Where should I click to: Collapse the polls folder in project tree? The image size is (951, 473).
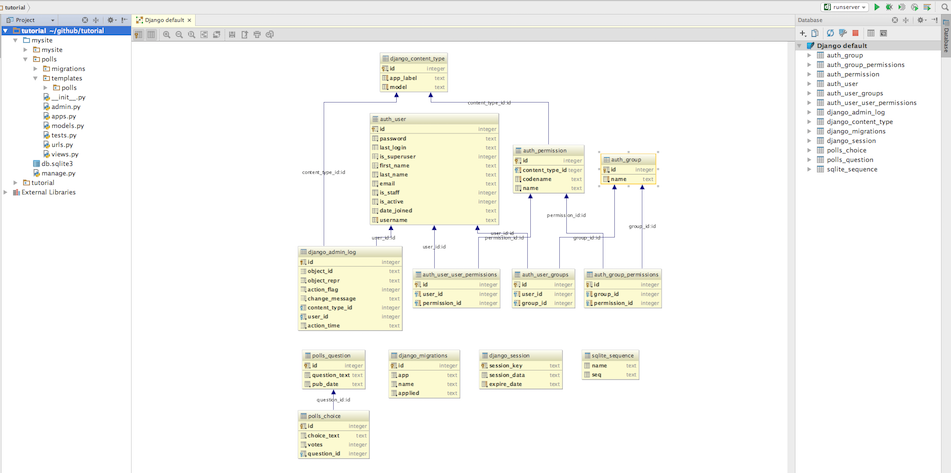pos(25,59)
